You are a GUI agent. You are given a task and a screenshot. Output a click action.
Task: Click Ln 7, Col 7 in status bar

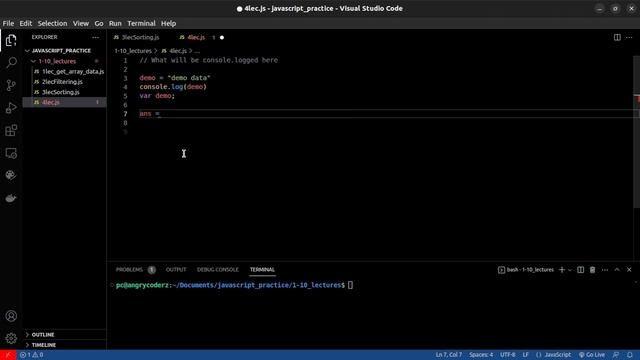pyautogui.click(x=449, y=355)
